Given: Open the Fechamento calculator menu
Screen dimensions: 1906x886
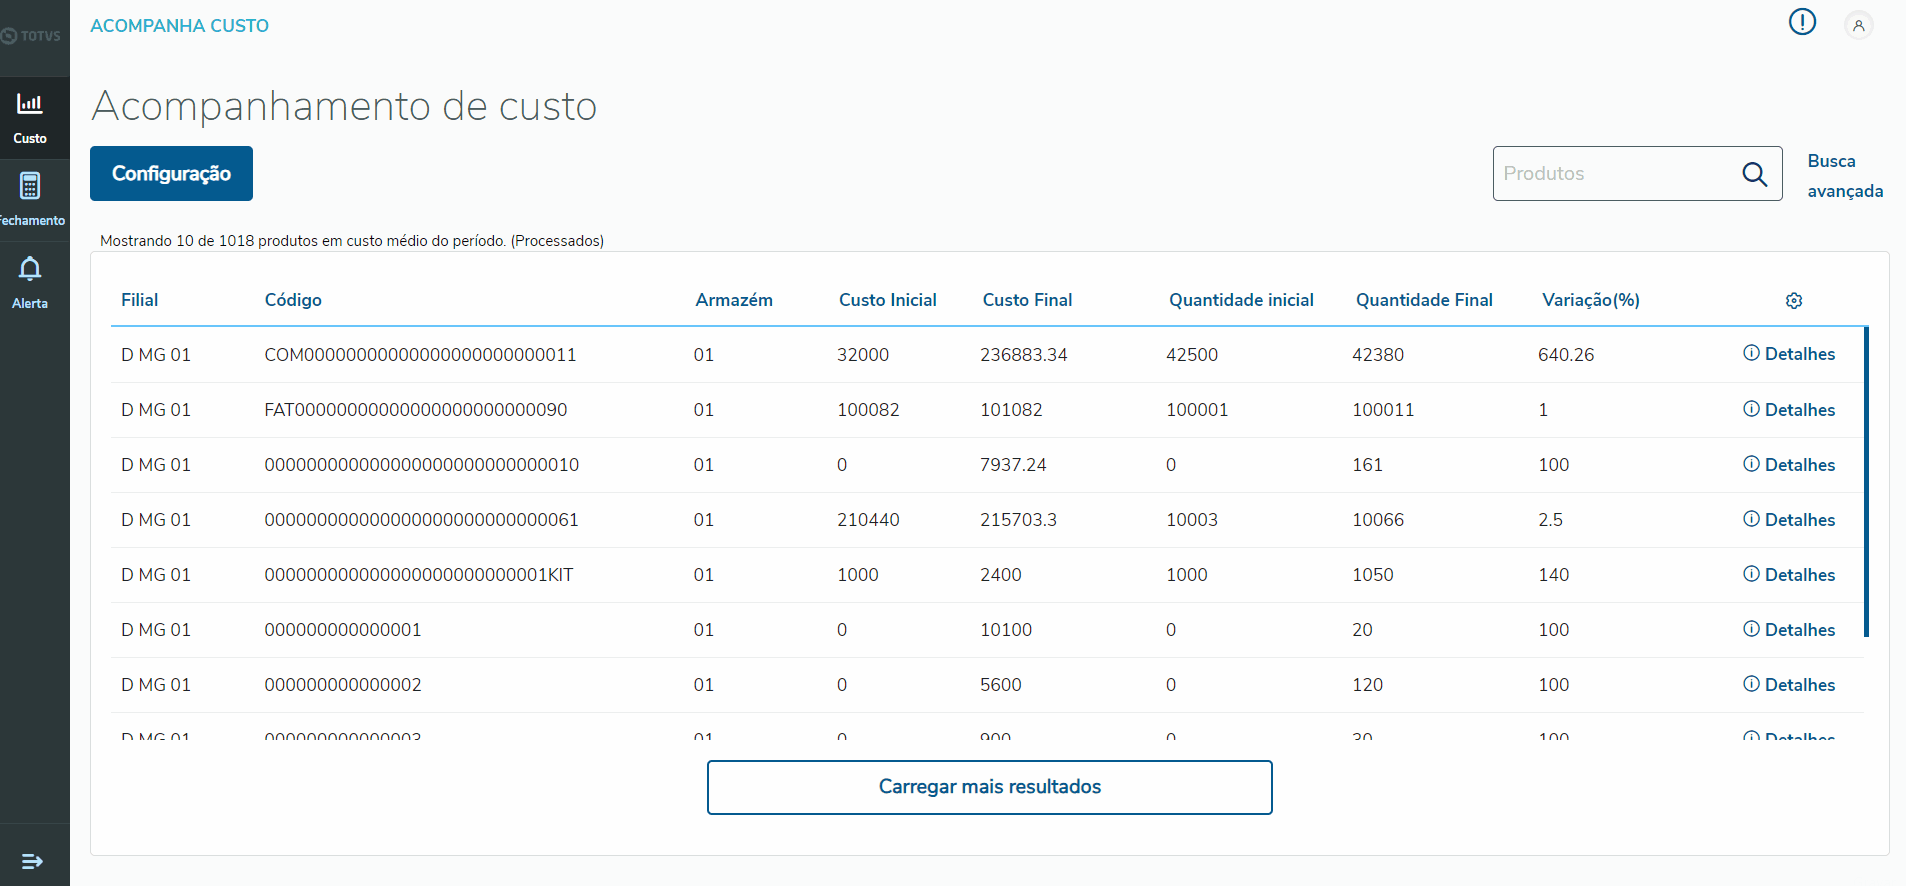Looking at the screenshot, I should (x=30, y=200).
